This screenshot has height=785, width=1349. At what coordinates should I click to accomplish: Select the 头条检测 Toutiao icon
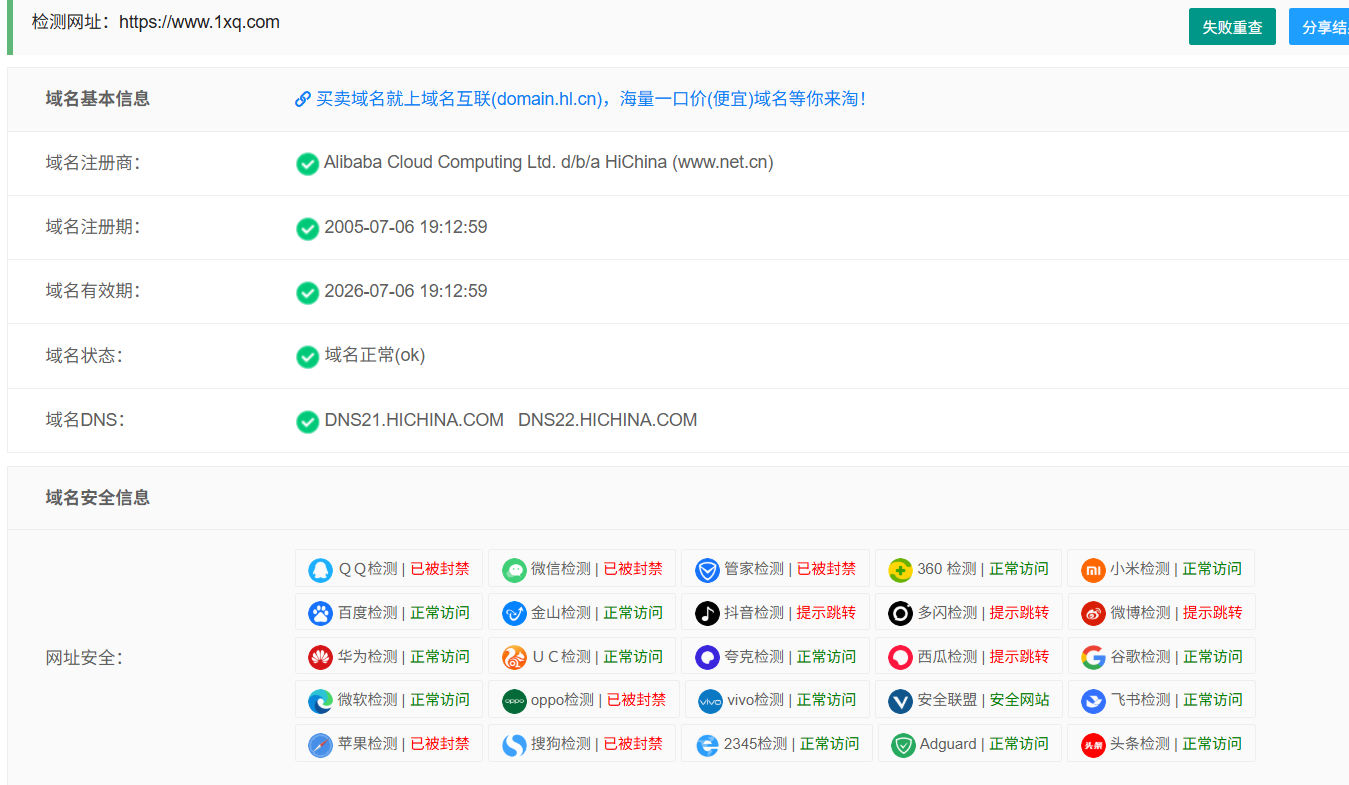[1092, 743]
